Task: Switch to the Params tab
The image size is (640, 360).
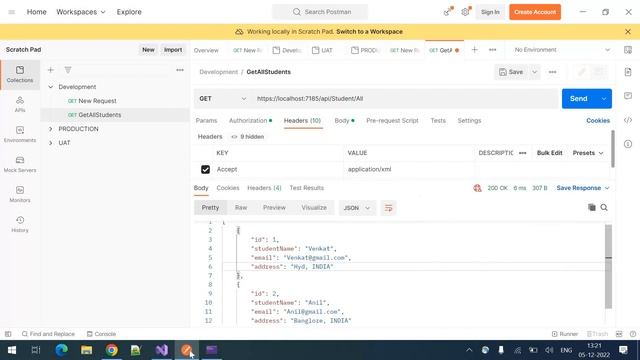Action: pos(207,120)
